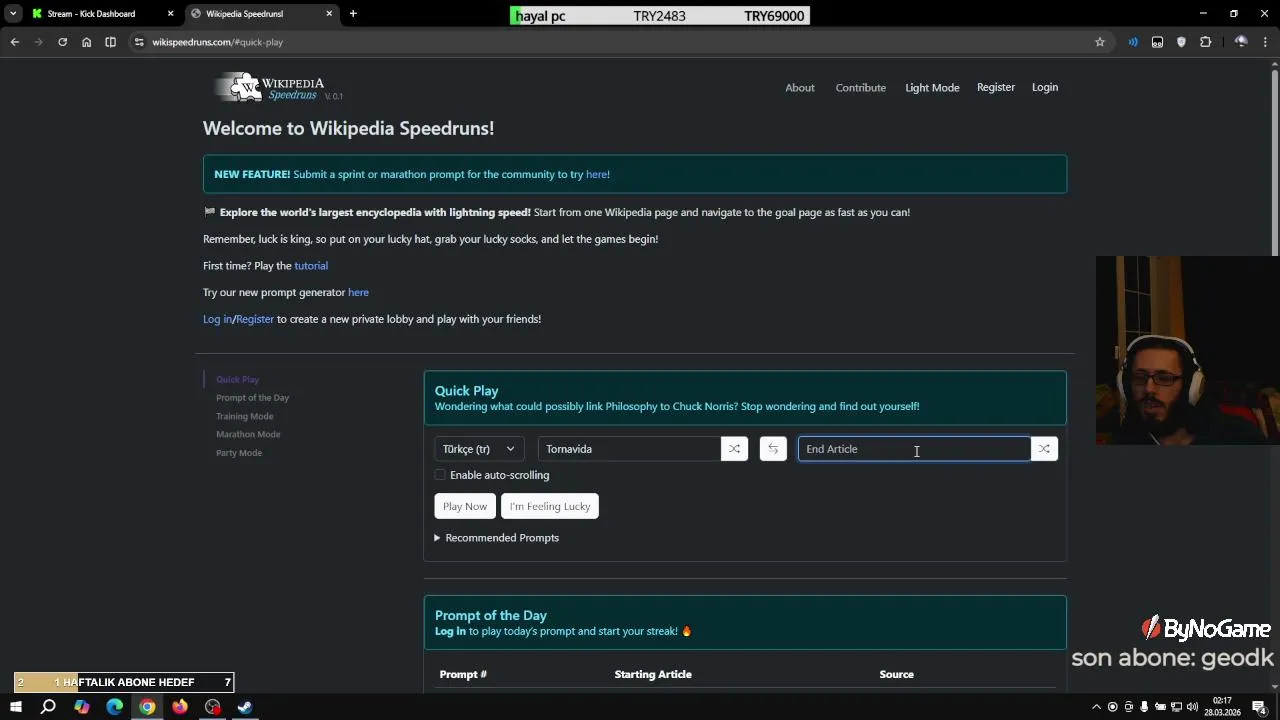
Task: Open a new browser tab
Action: coord(353,14)
